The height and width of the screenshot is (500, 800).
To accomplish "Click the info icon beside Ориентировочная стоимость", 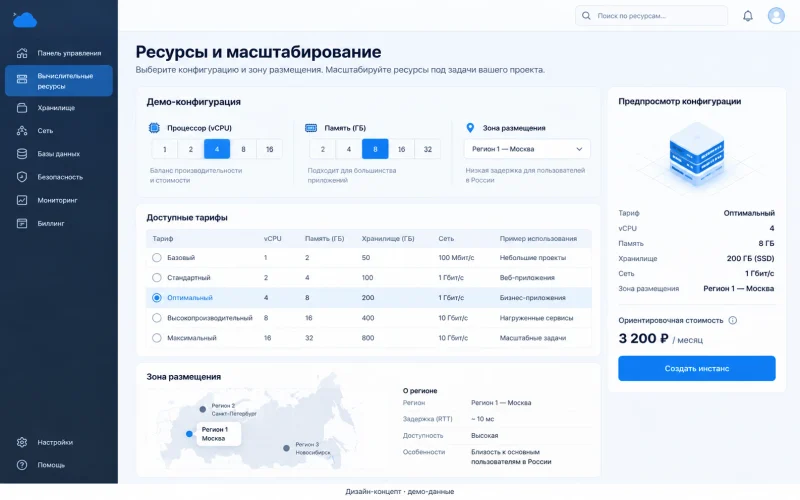I will pos(733,320).
